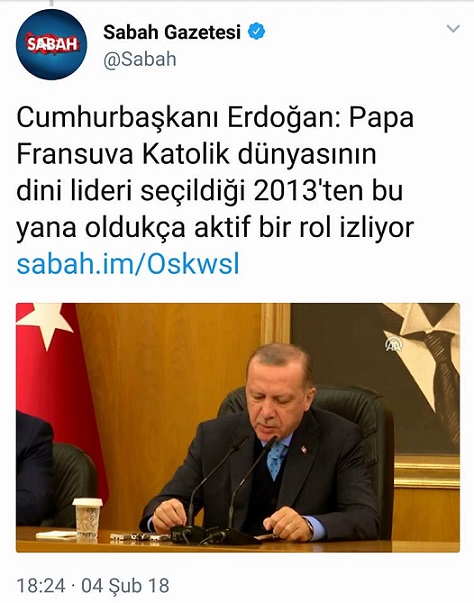This screenshot has height=603, width=474.
Task: Click the red SABAH logo text
Action: click(52, 44)
